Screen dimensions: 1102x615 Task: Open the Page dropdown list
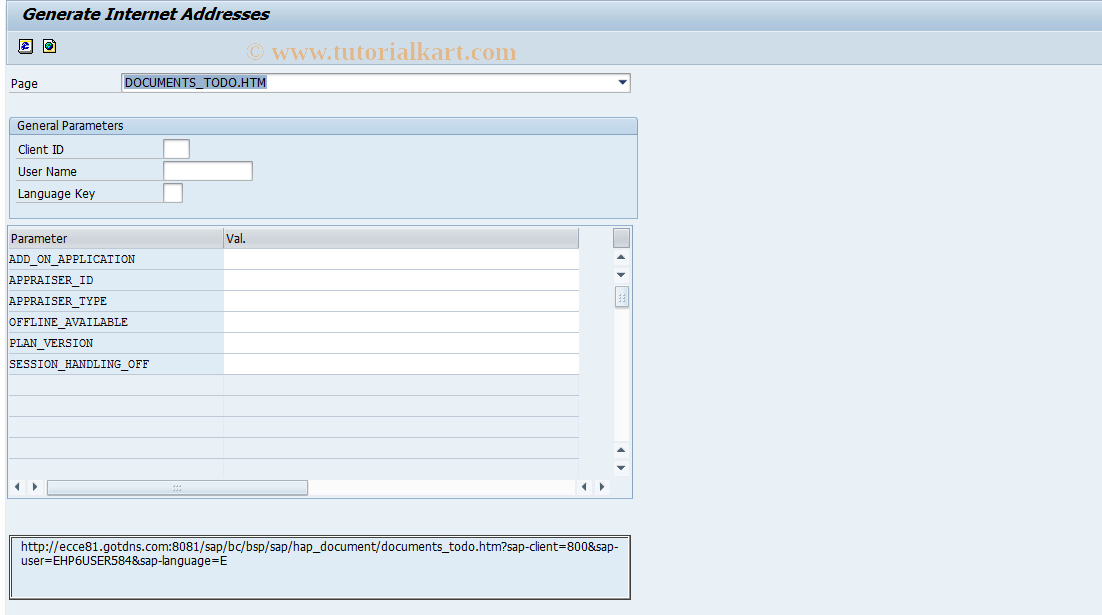click(x=622, y=83)
